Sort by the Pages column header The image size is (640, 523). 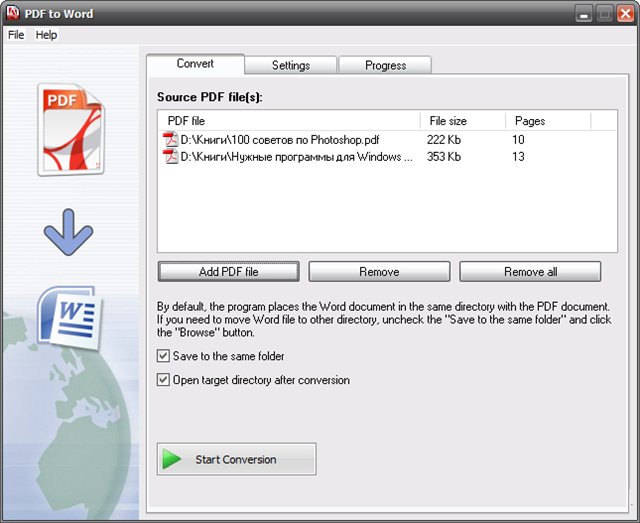[548, 121]
